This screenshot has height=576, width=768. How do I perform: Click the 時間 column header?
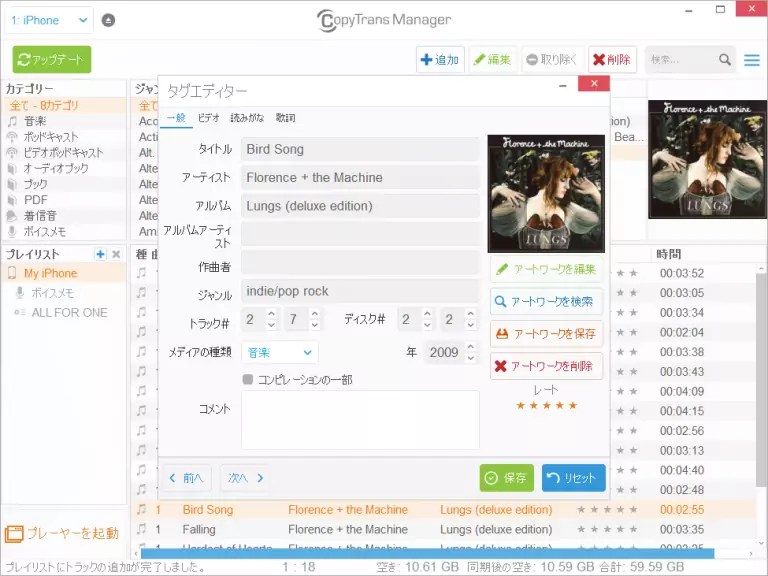pyautogui.click(x=669, y=254)
